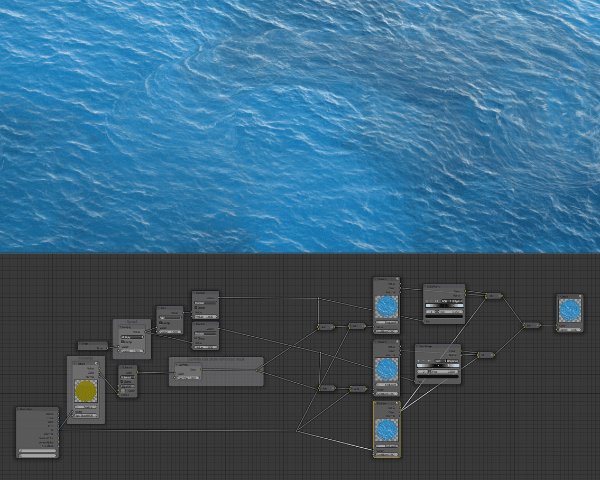The width and height of the screenshot is (600, 480).
Task: Select collapsed node after the lower ColorRamp
Action: pyautogui.click(x=485, y=355)
